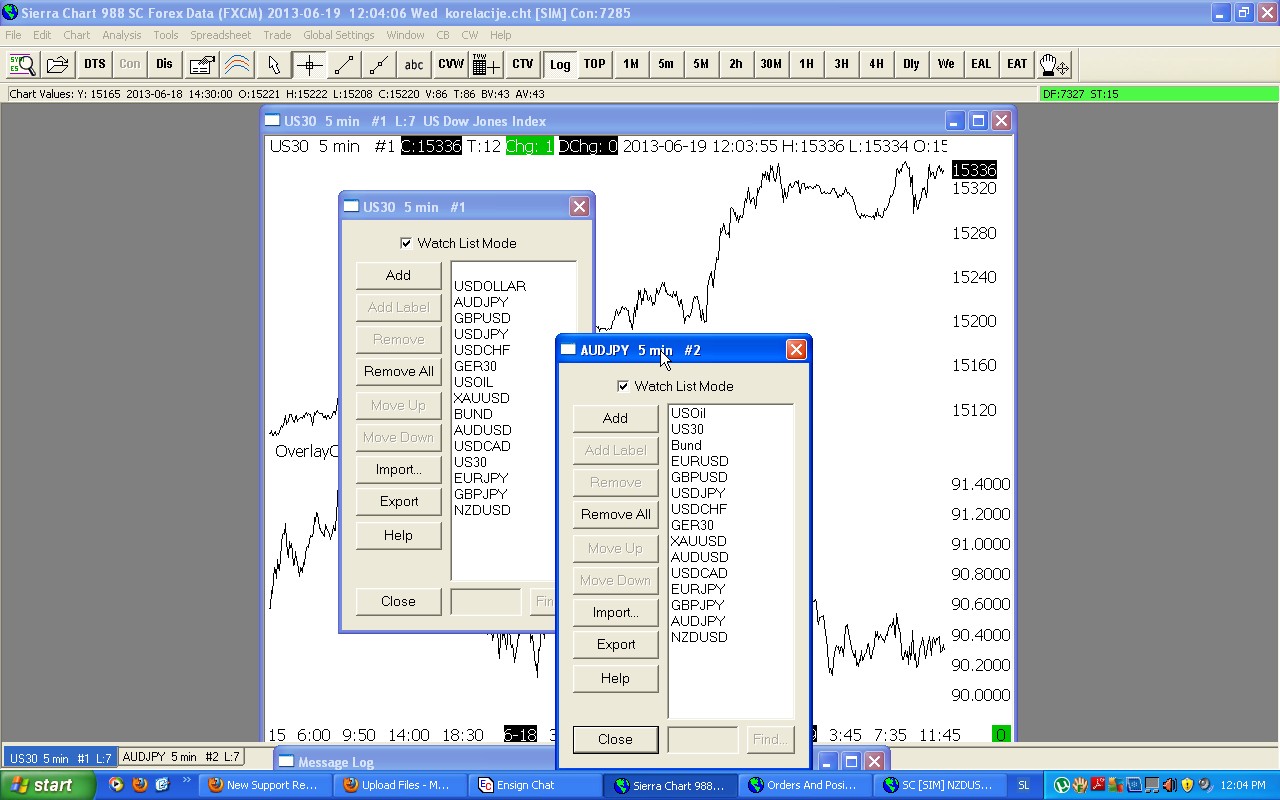Screen dimensions: 1280x800
Task: Open Orders And Positions taskbar window
Action: 806,785
